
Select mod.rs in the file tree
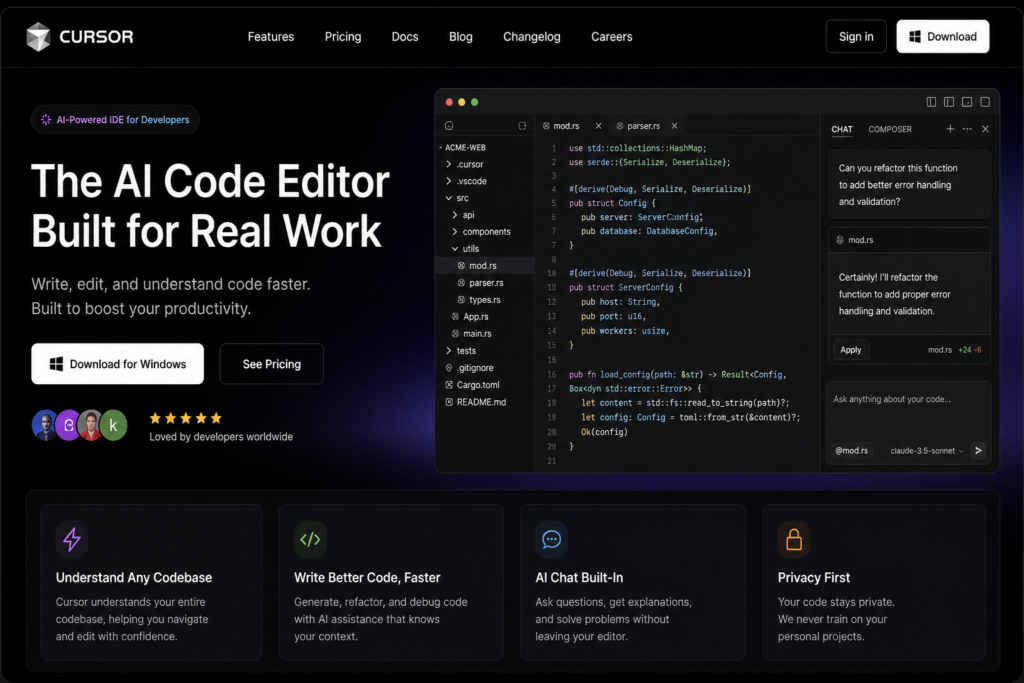coord(485,266)
